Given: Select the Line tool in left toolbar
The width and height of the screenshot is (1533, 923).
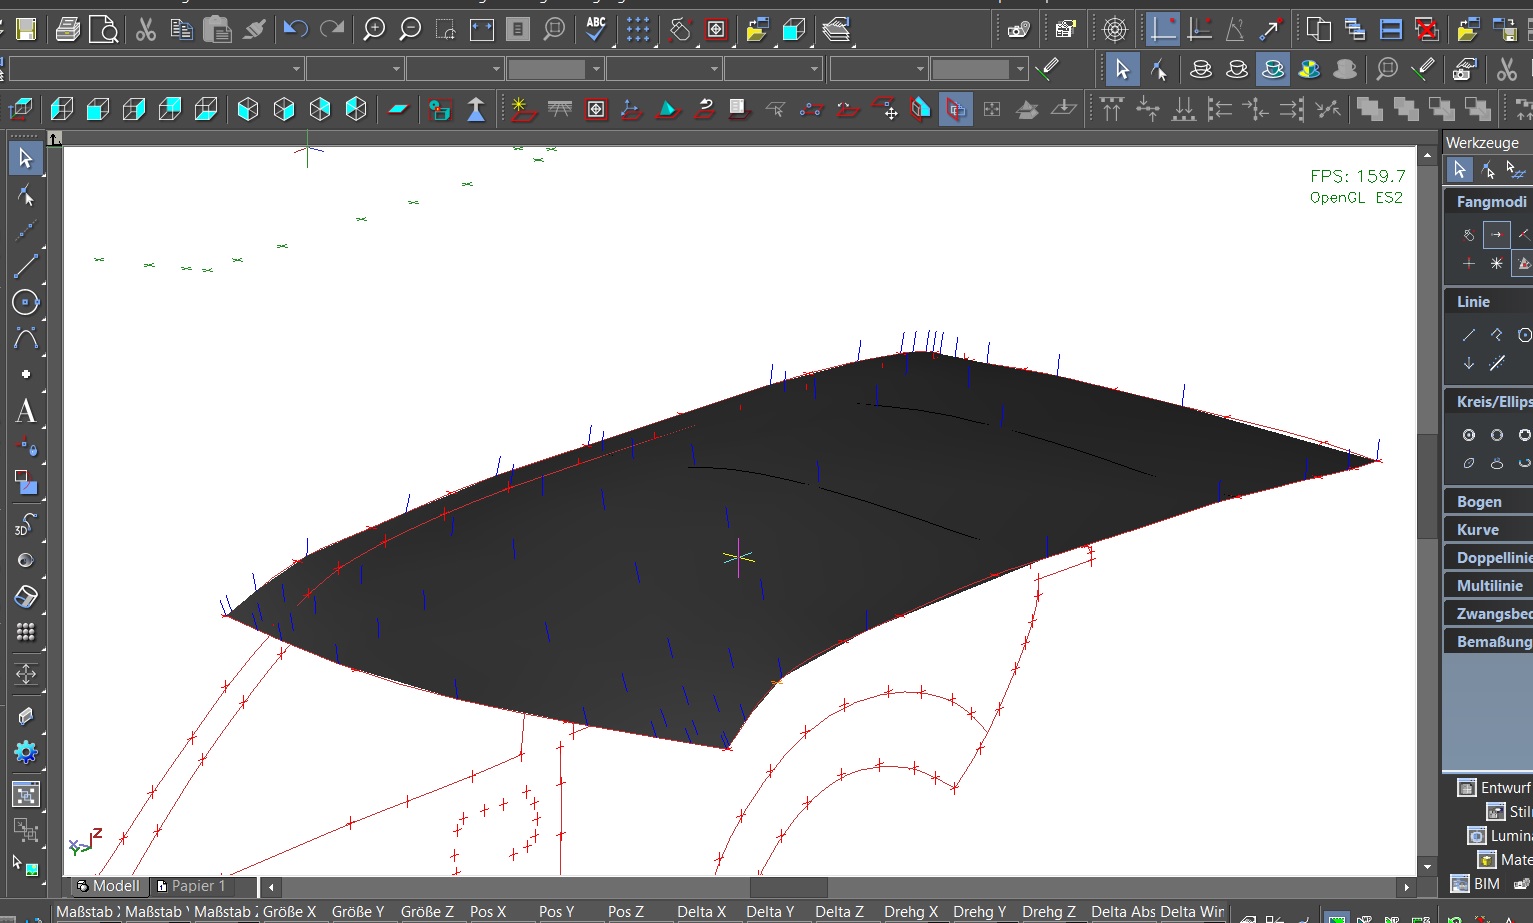Looking at the screenshot, I should 26,266.
